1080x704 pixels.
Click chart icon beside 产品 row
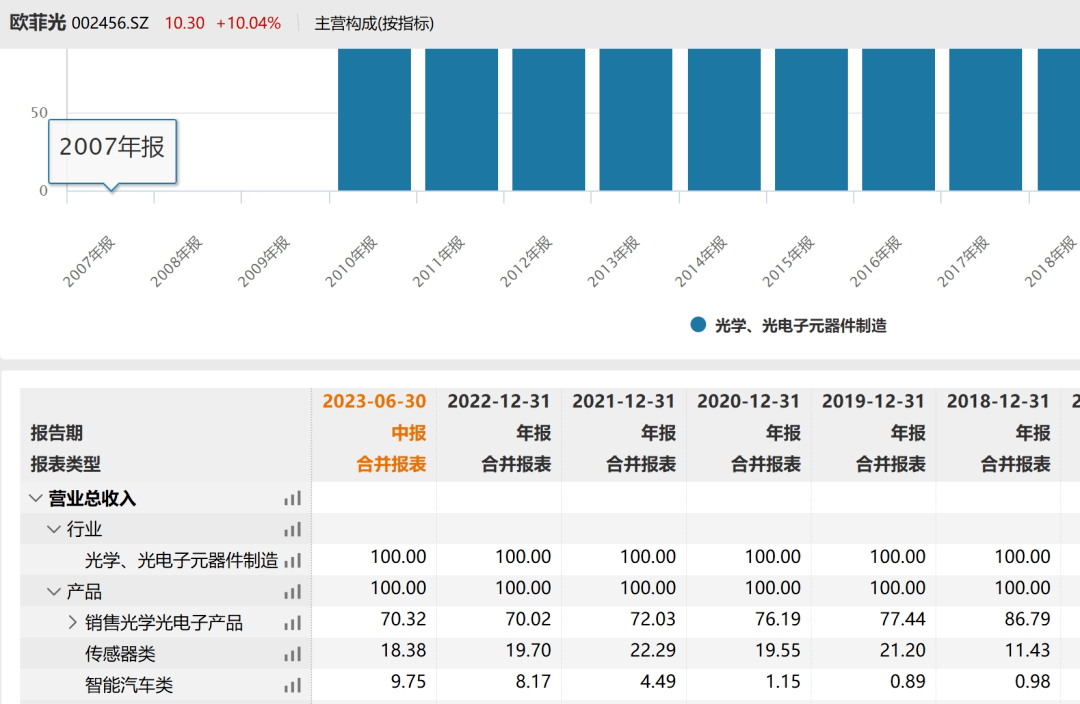coord(292,591)
